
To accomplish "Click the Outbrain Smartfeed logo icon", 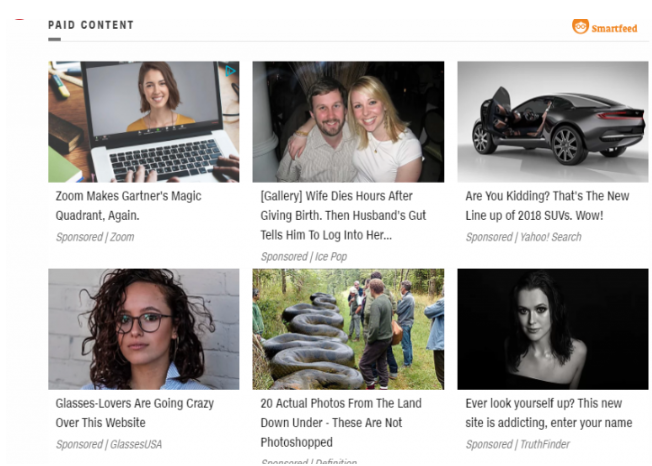I will click(x=580, y=26).
